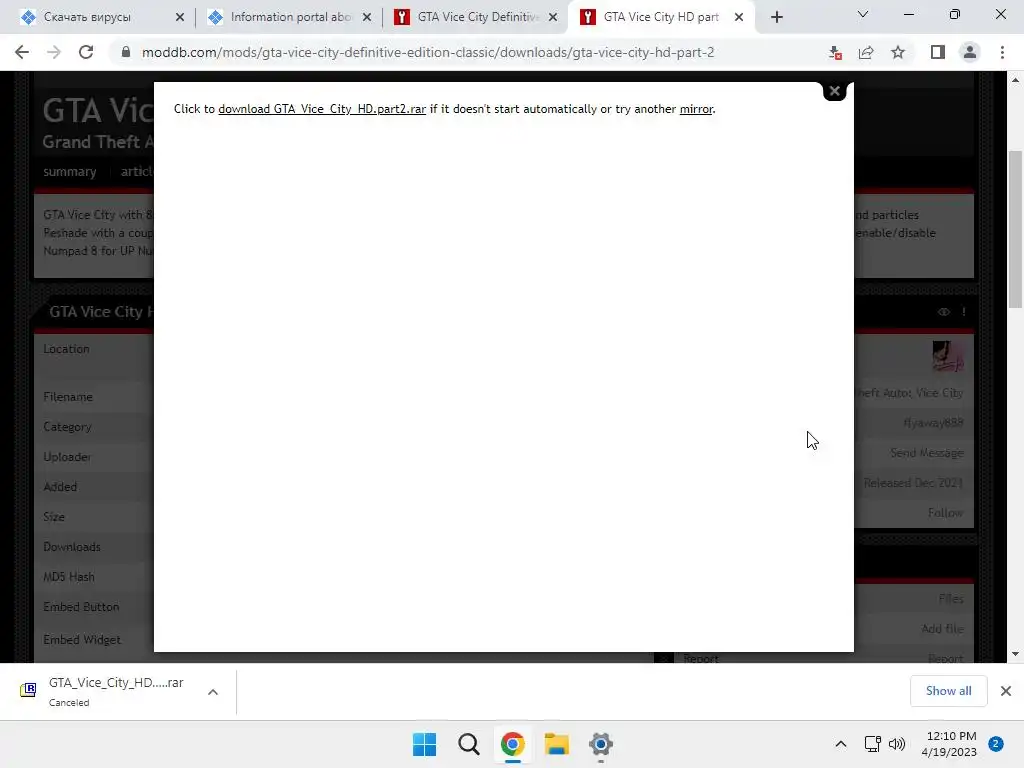Image resolution: width=1024 pixels, height=768 pixels.
Task: Click Add file link in sidebar
Action: coord(942,628)
